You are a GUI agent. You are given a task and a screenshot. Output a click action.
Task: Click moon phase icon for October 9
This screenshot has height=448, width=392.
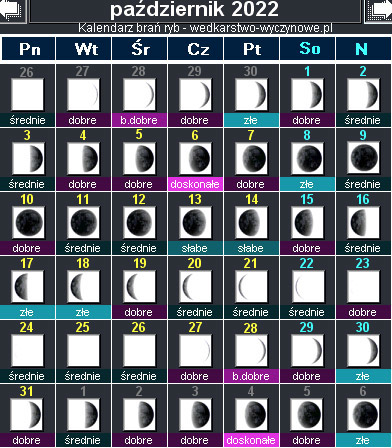tap(363, 159)
